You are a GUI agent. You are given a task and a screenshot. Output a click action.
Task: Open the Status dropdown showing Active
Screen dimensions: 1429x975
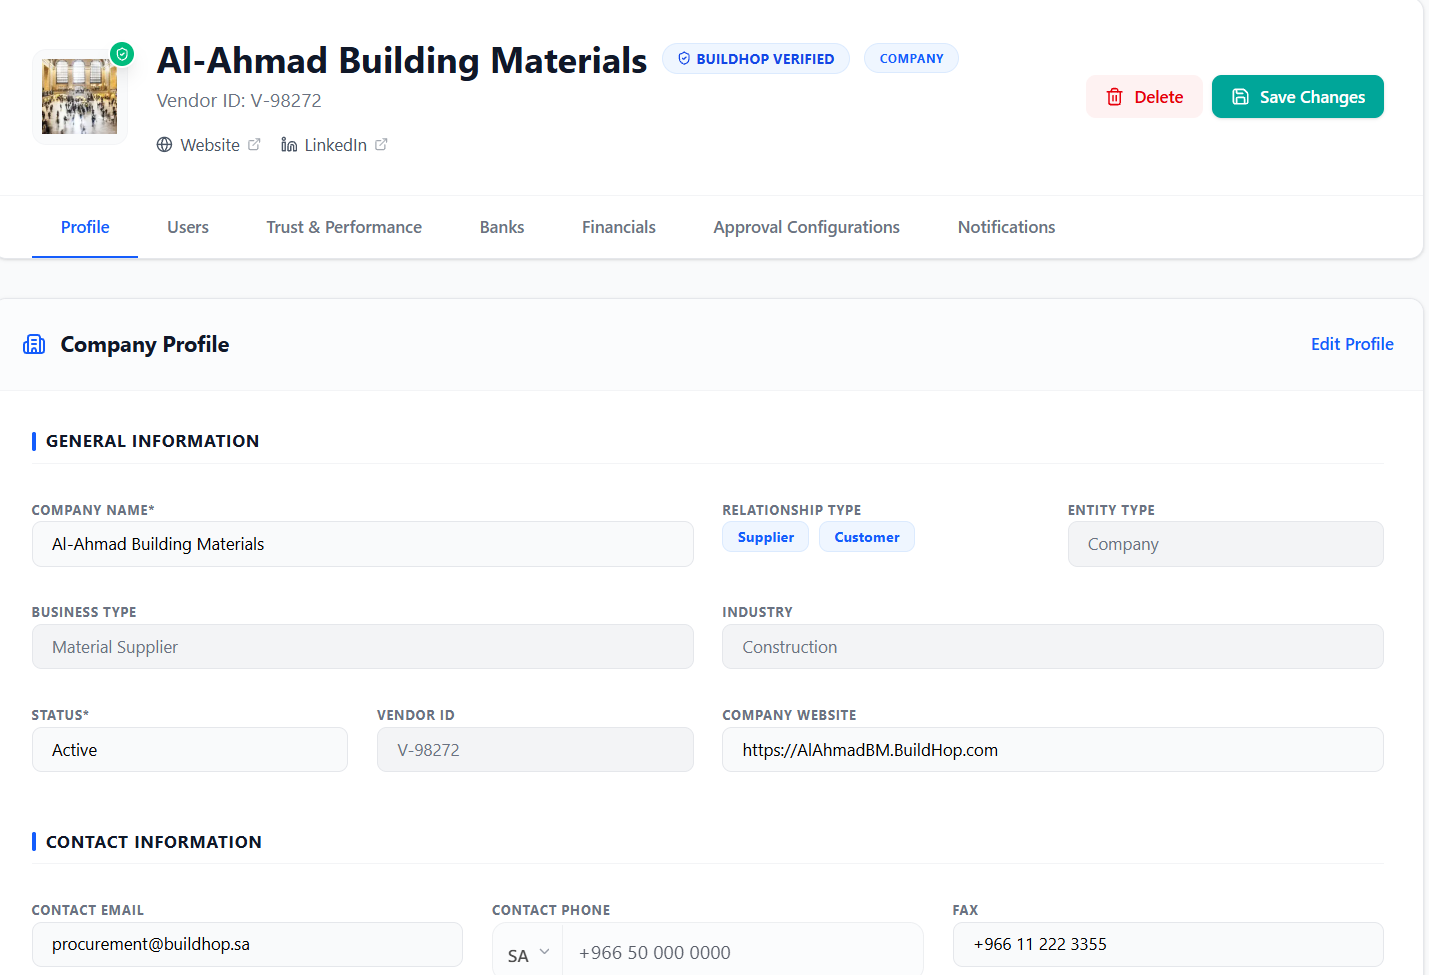(190, 750)
